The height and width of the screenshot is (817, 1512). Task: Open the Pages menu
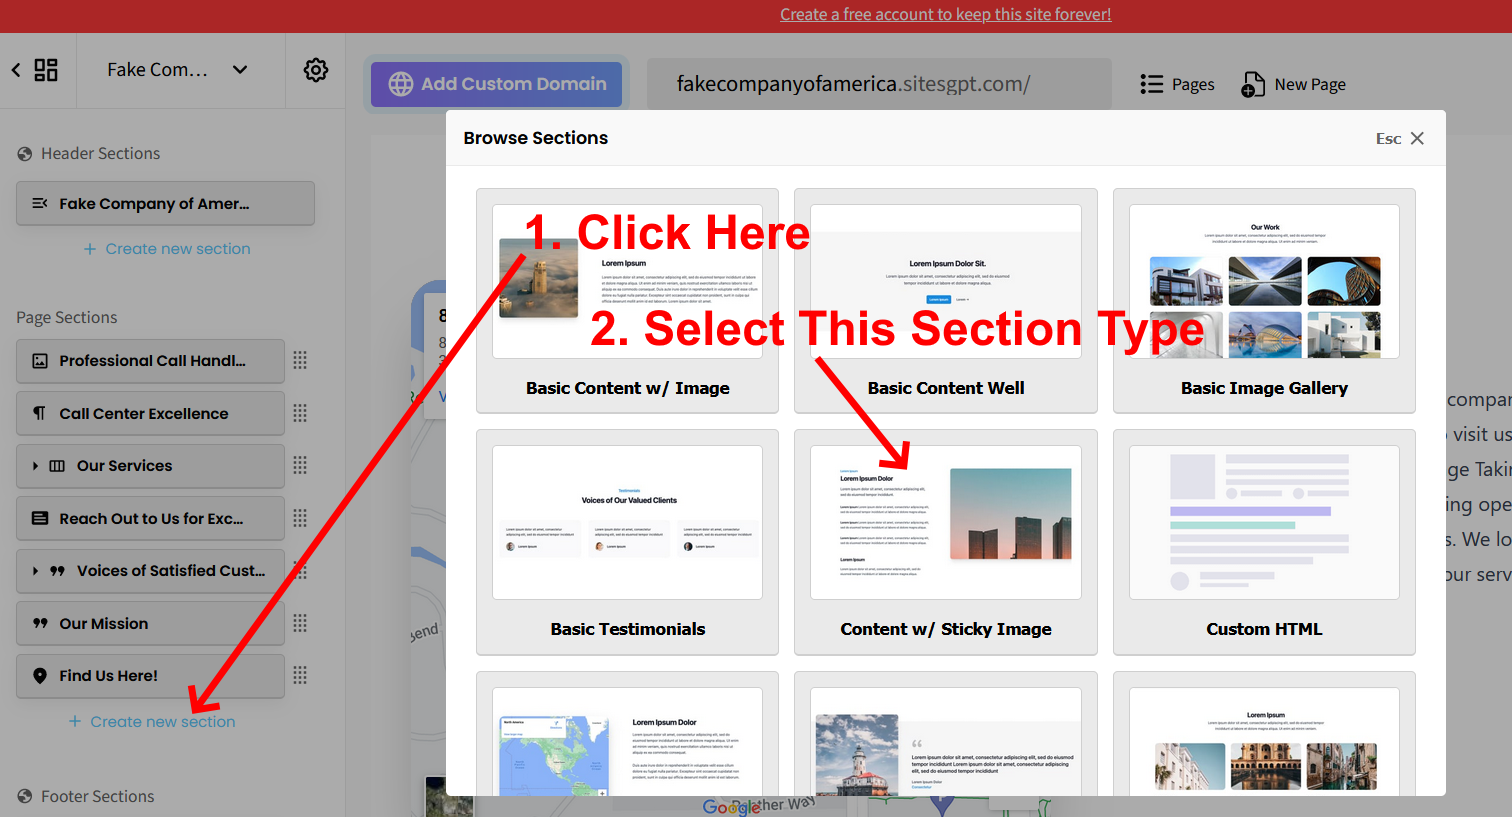[x=1177, y=85]
